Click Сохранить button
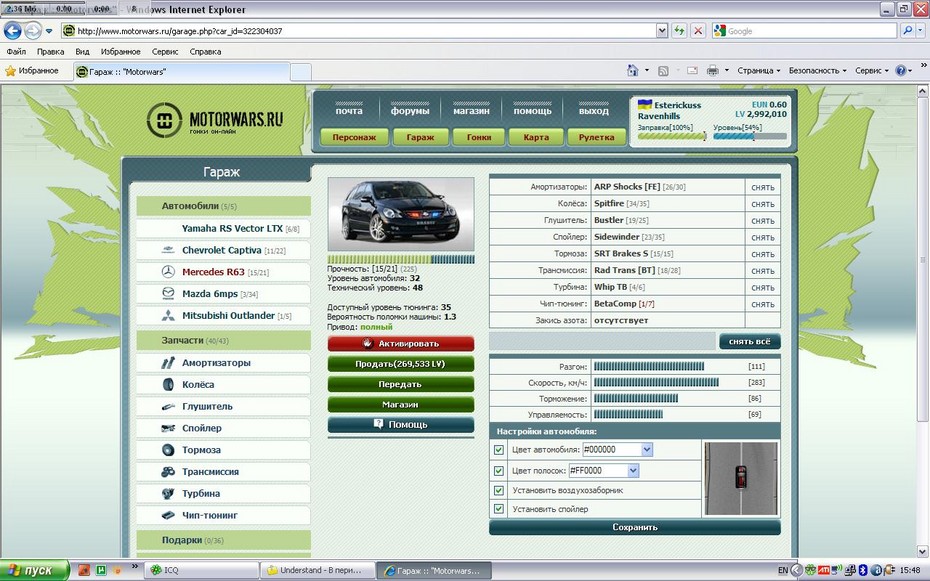This screenshot has width=930, height=581. click(x=635, y=527)
